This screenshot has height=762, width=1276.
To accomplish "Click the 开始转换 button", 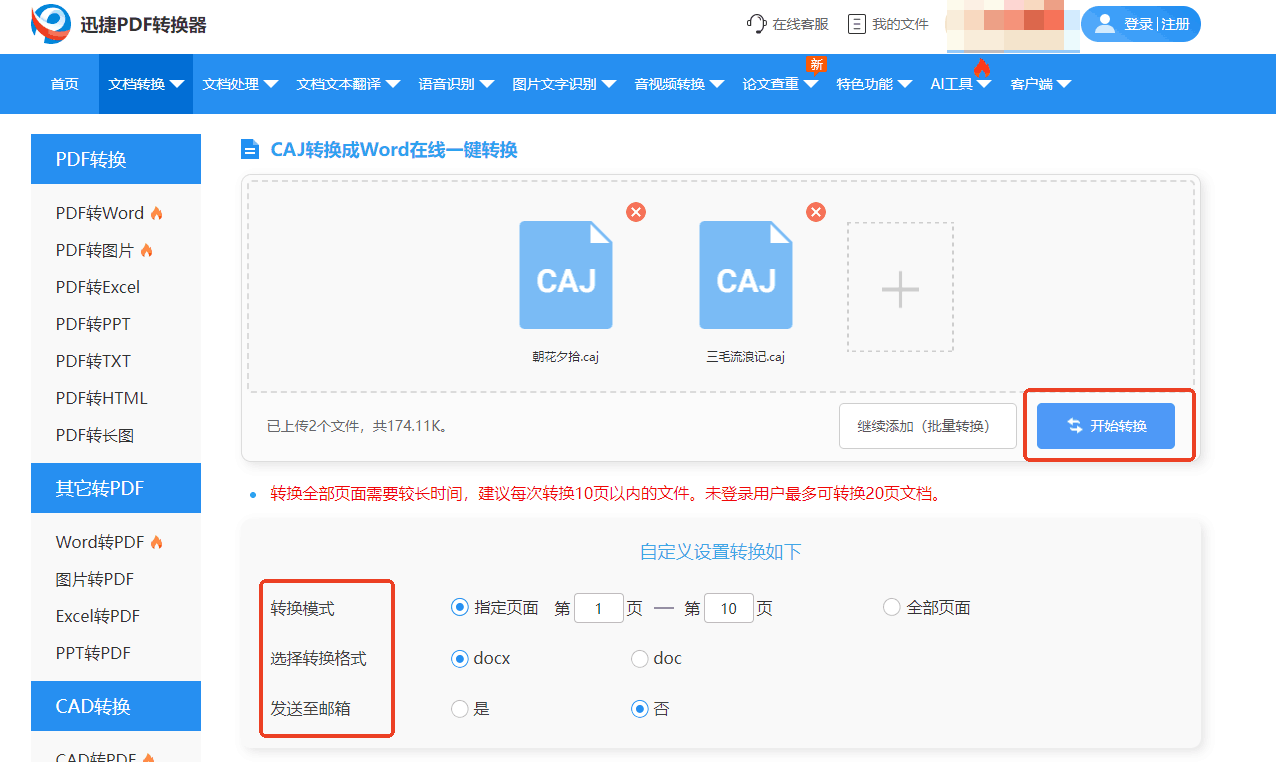I will pyautogui.click(x=1106, y=425).
